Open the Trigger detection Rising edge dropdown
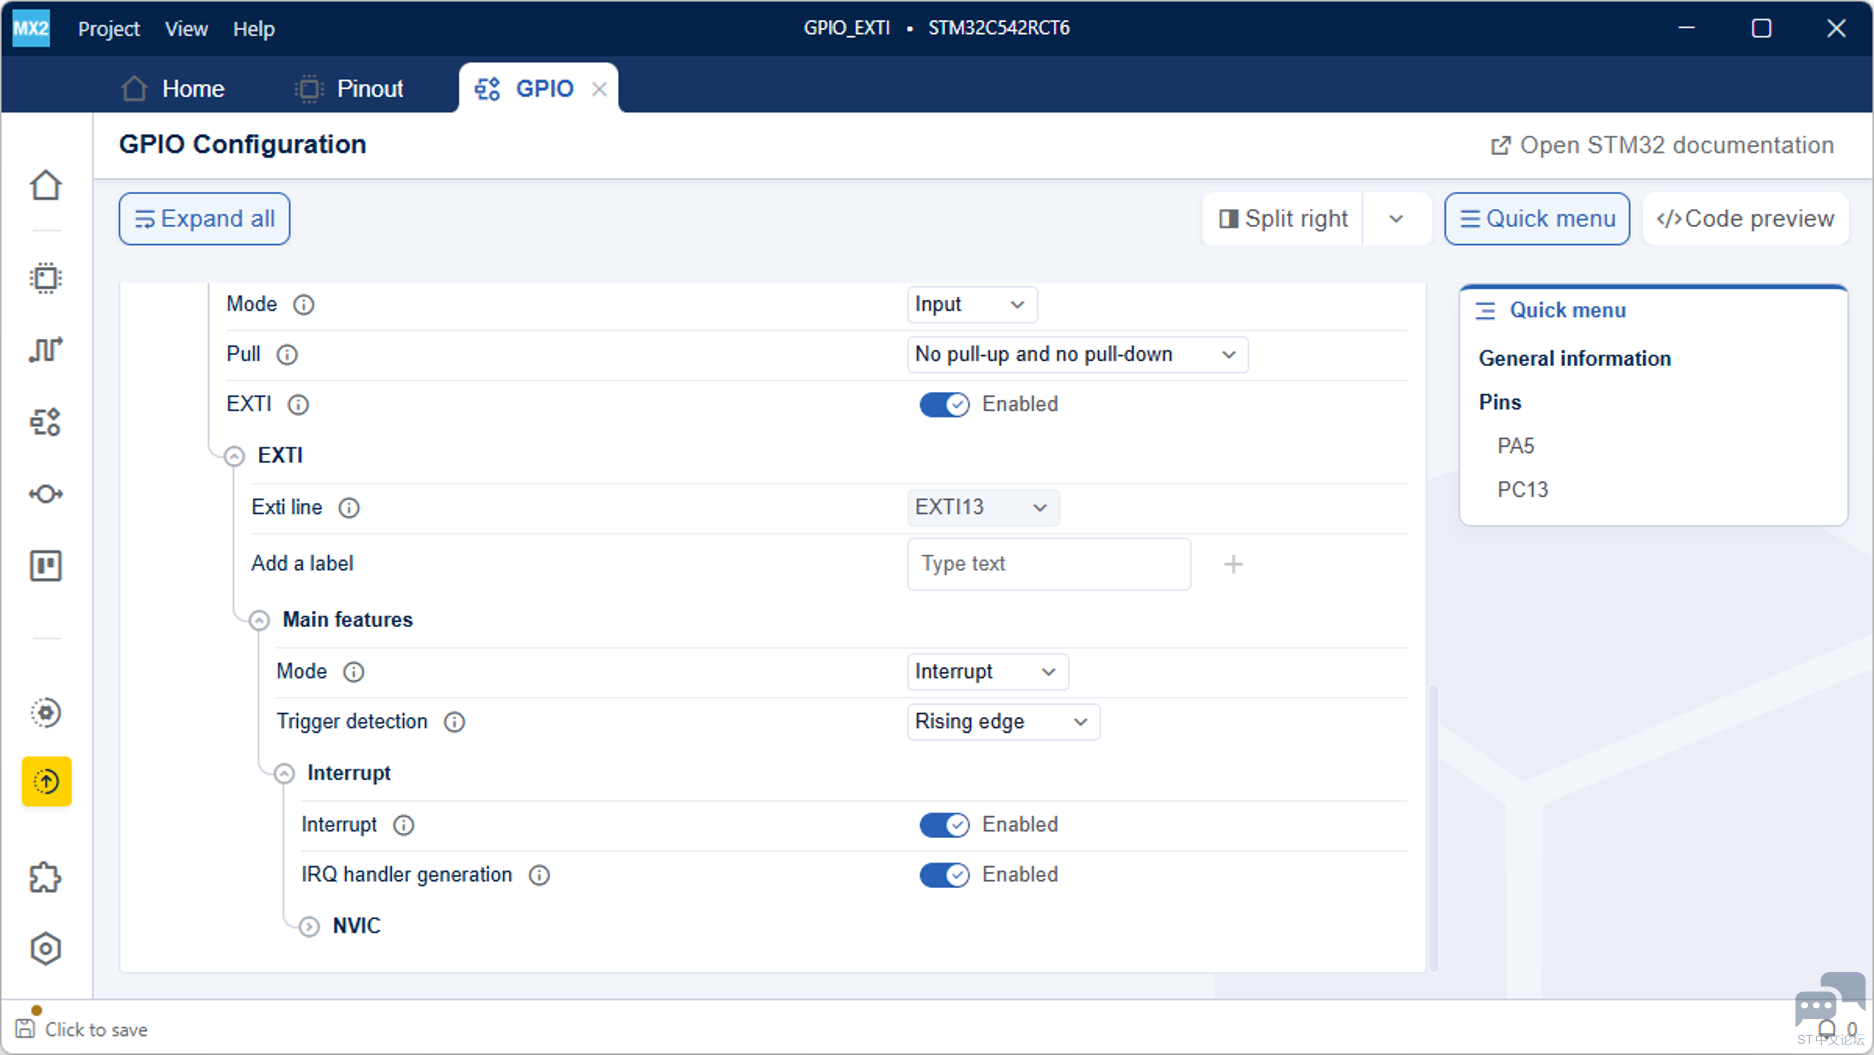This screenshot has height=1055, width=1874. (1003, 722)
